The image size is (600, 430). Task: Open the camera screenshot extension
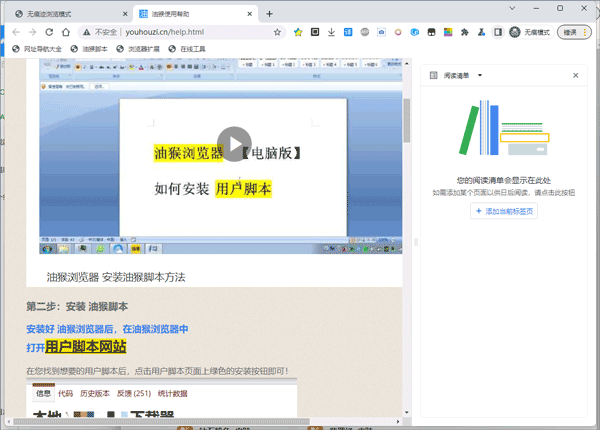382,32
